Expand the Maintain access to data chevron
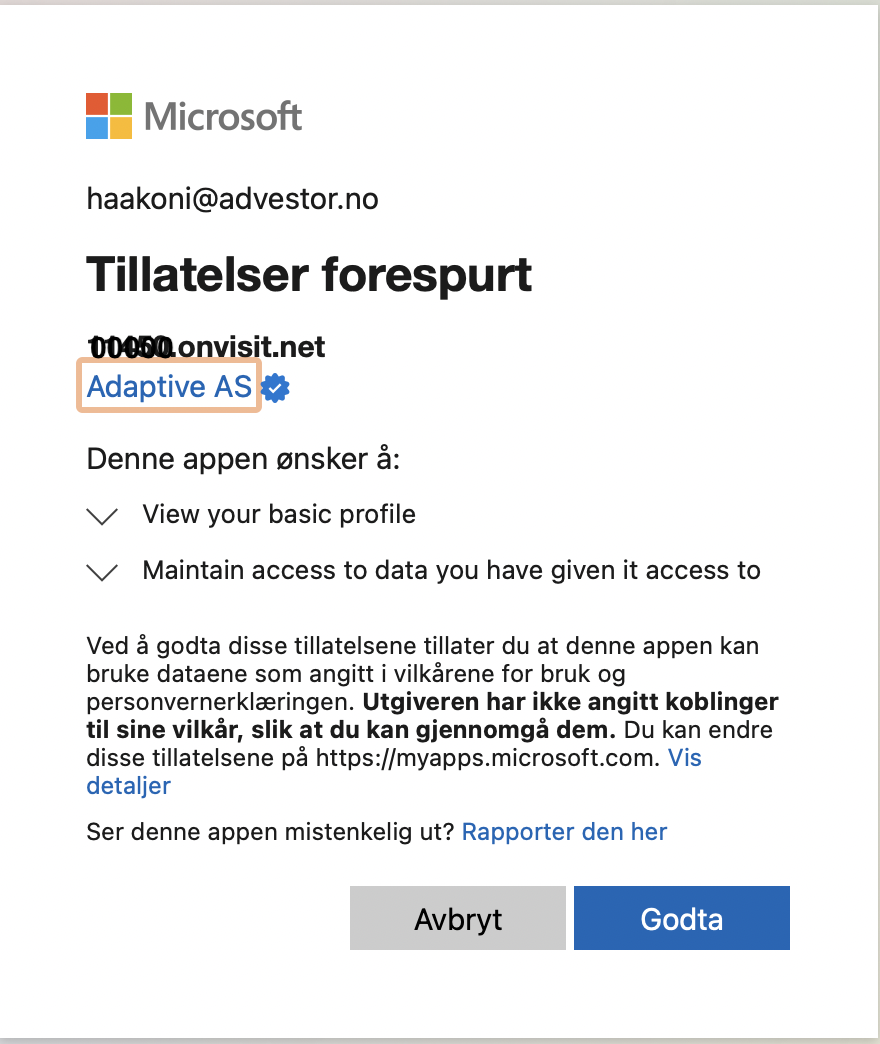 [x=103, y=572]
